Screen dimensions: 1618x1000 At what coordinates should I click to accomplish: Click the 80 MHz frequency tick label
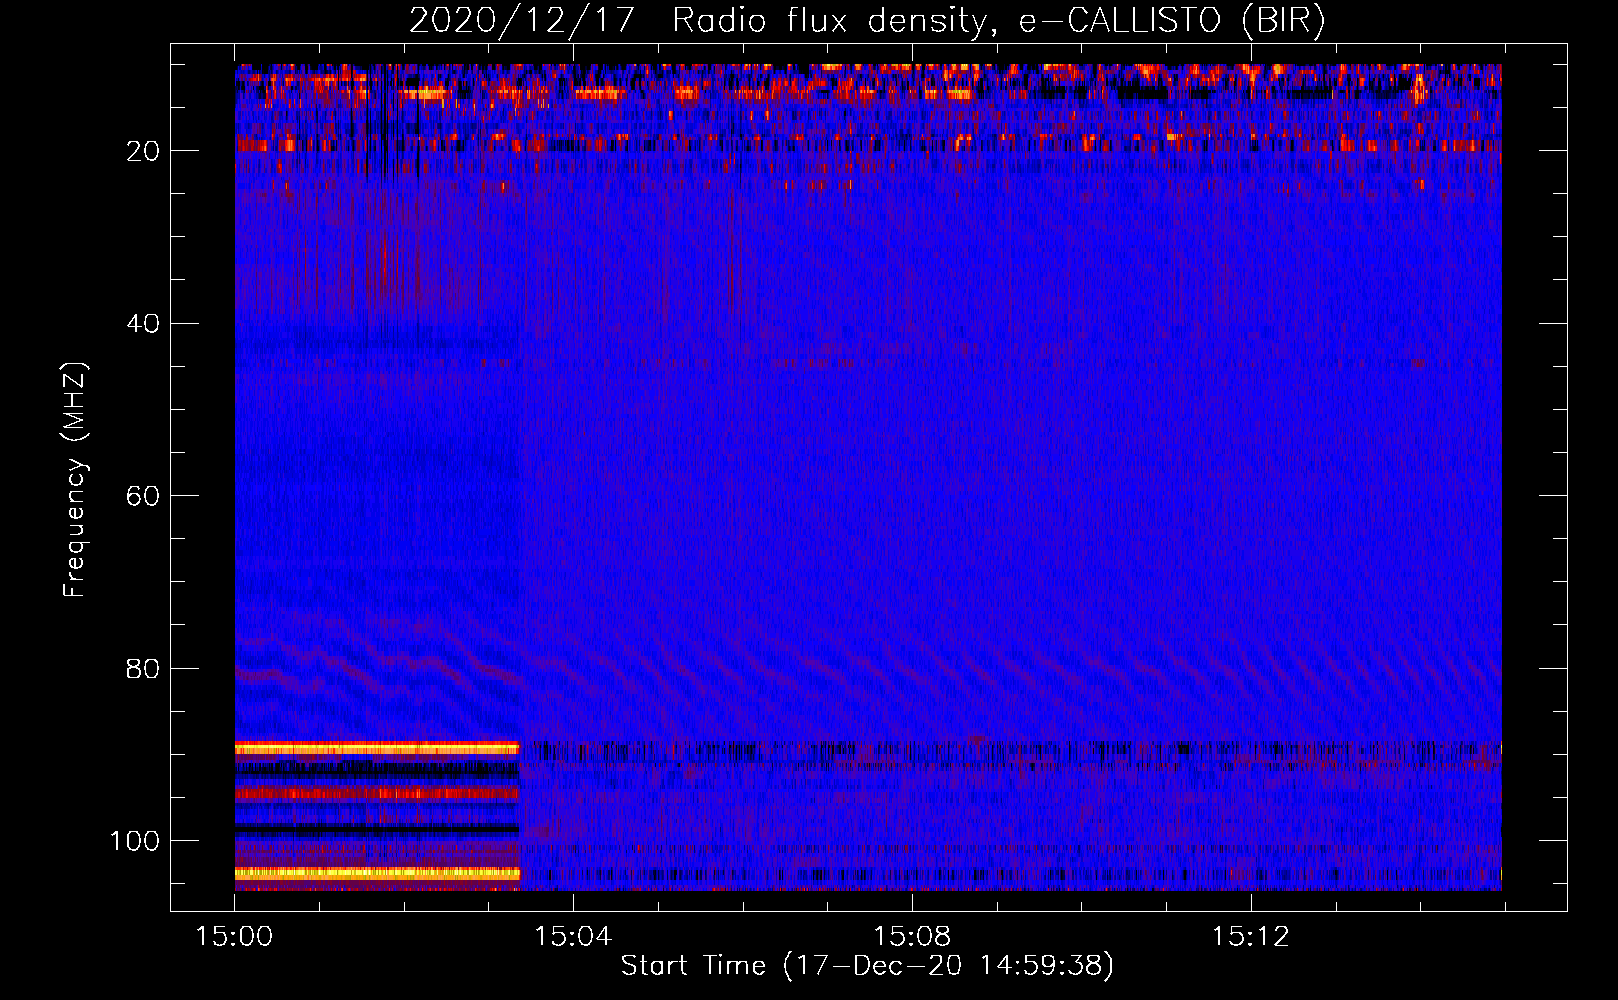(x=144, y=669)
